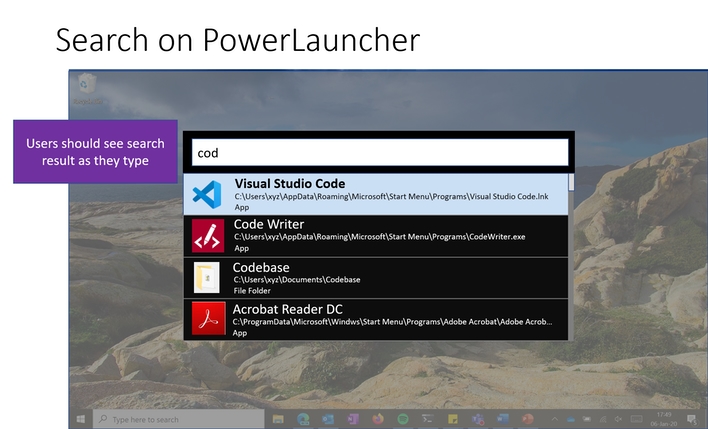The width and height of the screenshot is (708, 429).
Task: Click the Acrobat Reader DC icon
Action: 208,318
